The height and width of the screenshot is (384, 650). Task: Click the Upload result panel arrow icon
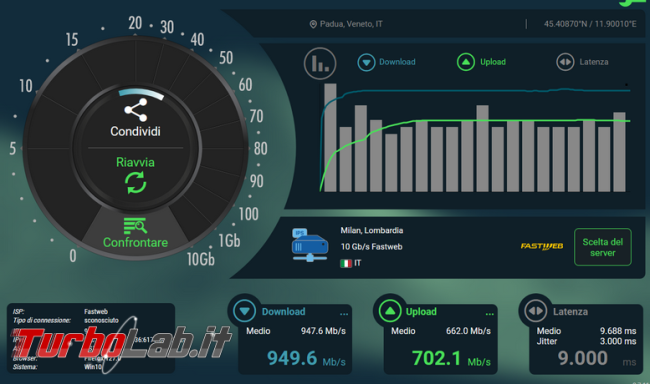point(390,311)
